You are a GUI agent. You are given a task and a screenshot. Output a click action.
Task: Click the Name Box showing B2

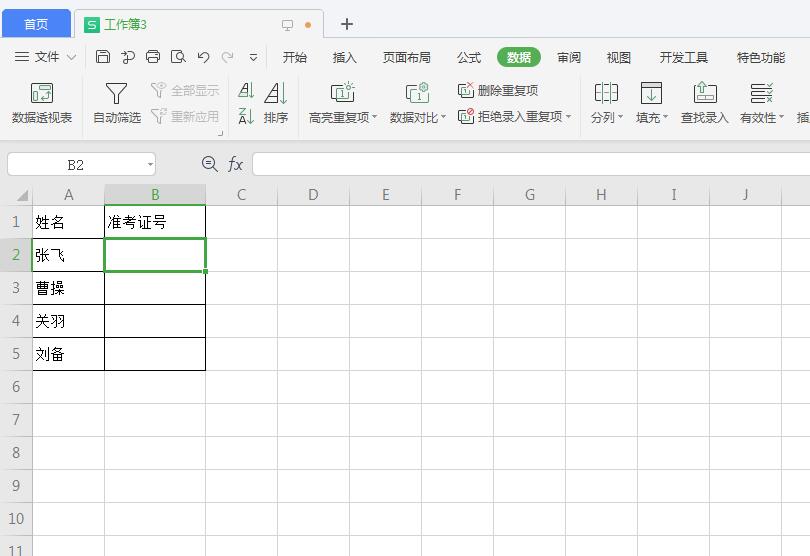[x=75, y=165]
